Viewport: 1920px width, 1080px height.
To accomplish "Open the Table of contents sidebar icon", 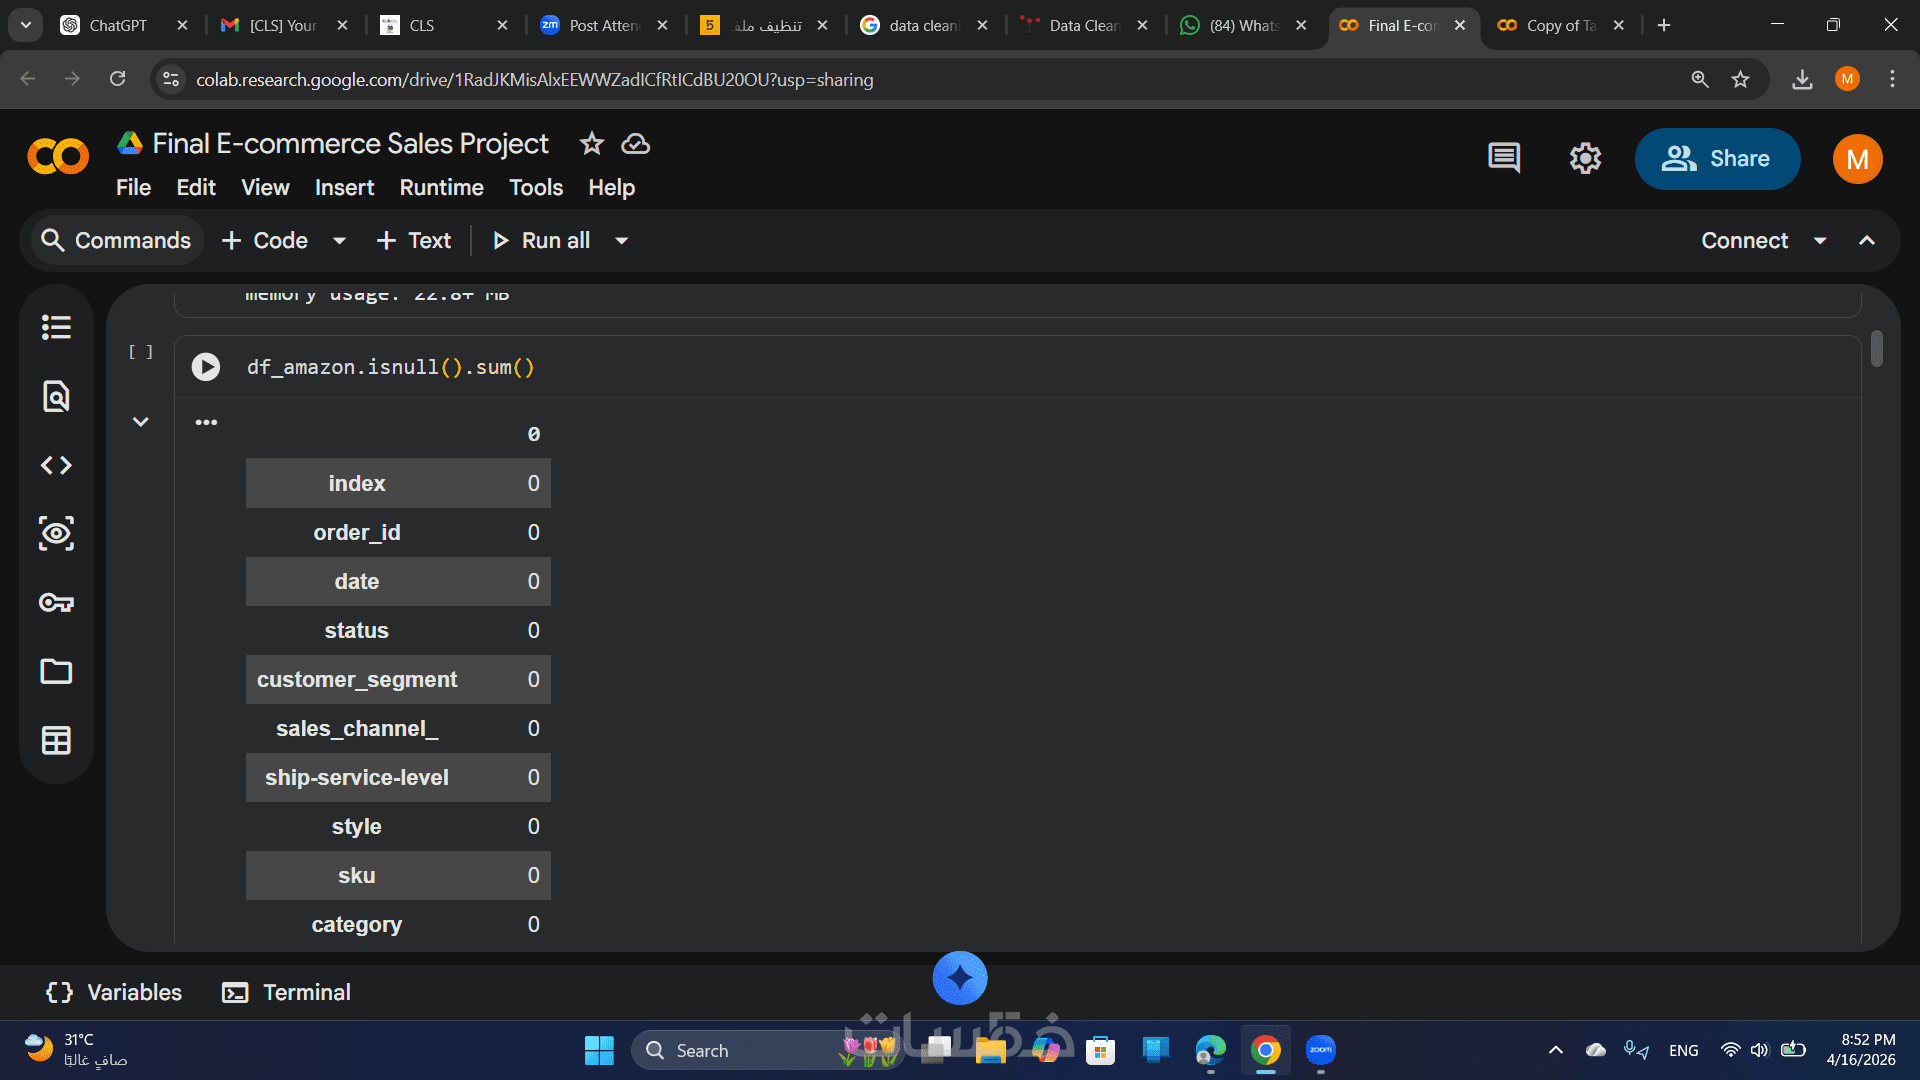I will (x=56, y=327).
